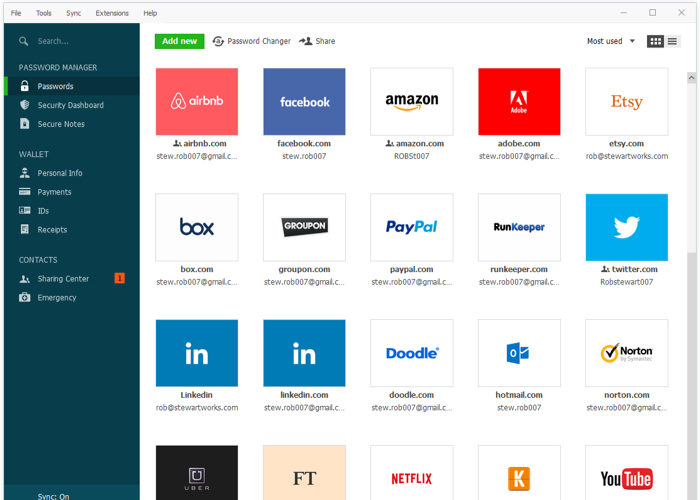Image resolution: width=700 pixels, height=500 pixels.
Task: Click the IDs card icon
Action: [25, 210]
